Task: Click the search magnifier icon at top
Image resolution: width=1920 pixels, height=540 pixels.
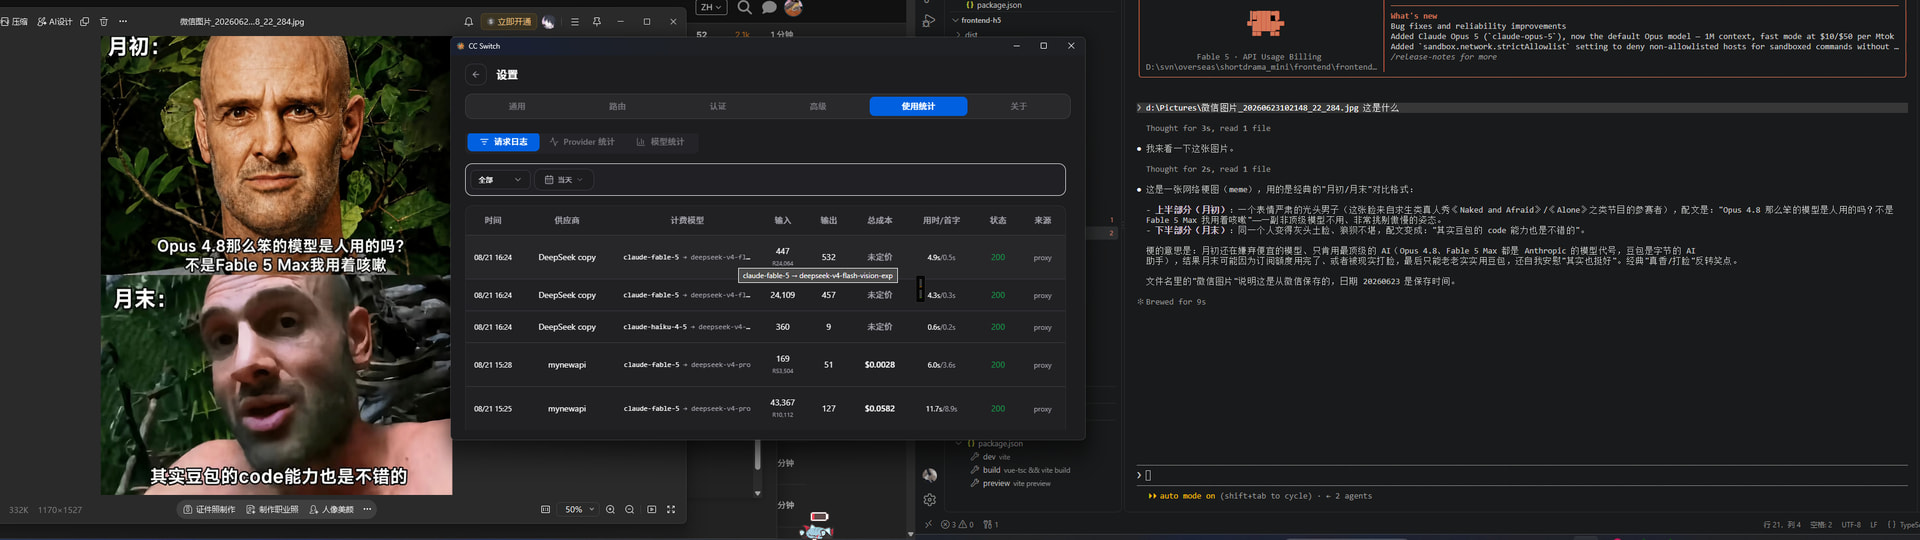Action: [x=744, y=7]
